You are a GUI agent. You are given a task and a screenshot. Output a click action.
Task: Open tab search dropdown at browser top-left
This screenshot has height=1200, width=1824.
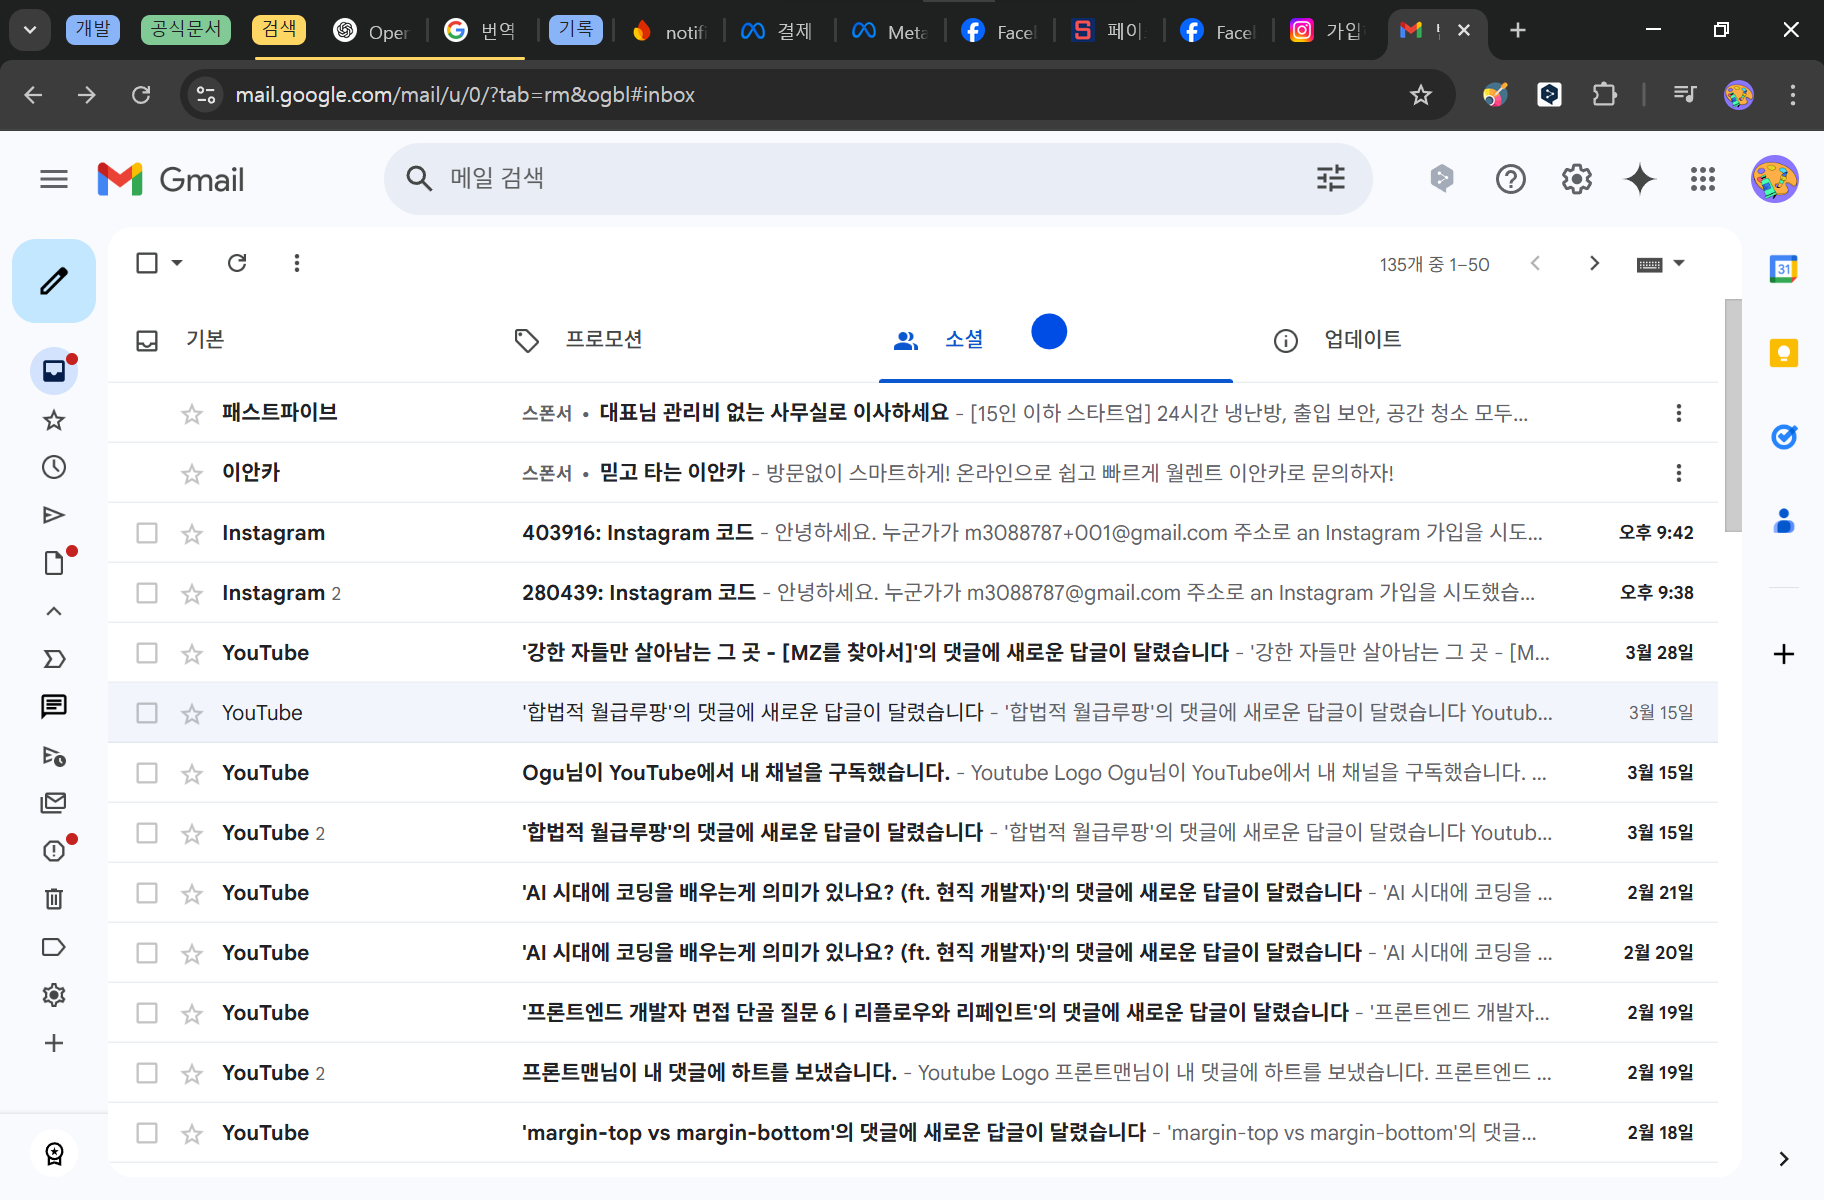(30, 30)
